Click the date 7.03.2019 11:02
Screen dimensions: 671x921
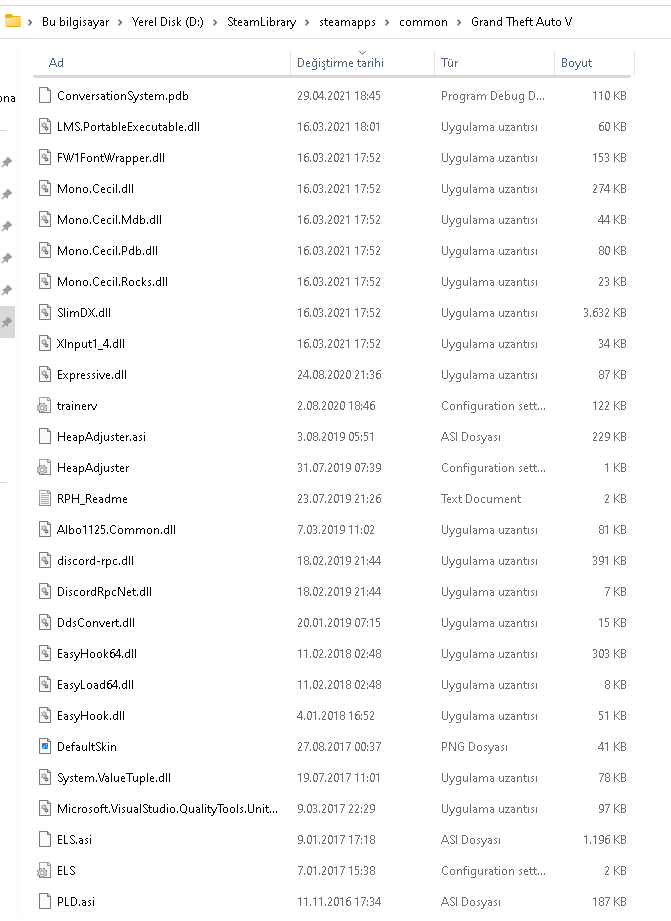tap(336, 529)
